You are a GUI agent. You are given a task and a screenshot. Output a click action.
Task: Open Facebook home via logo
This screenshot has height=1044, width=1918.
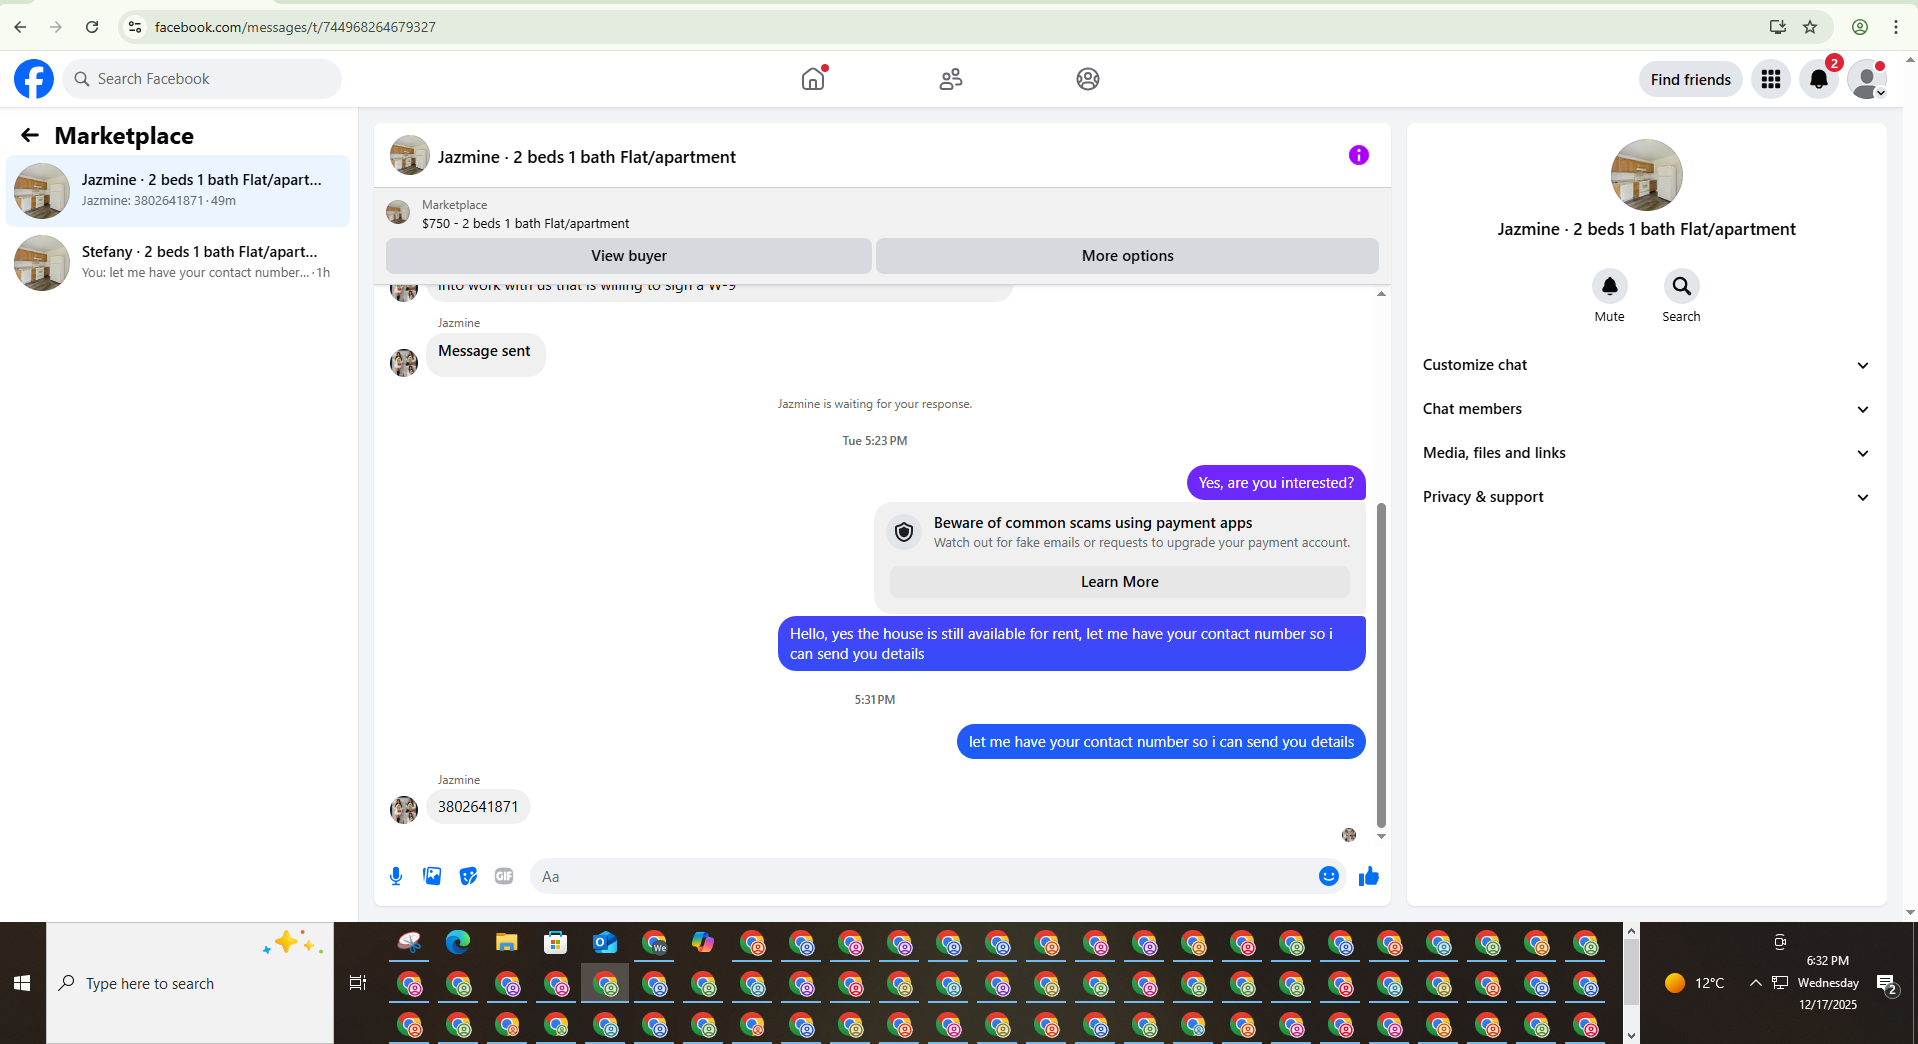pos(33,79)
